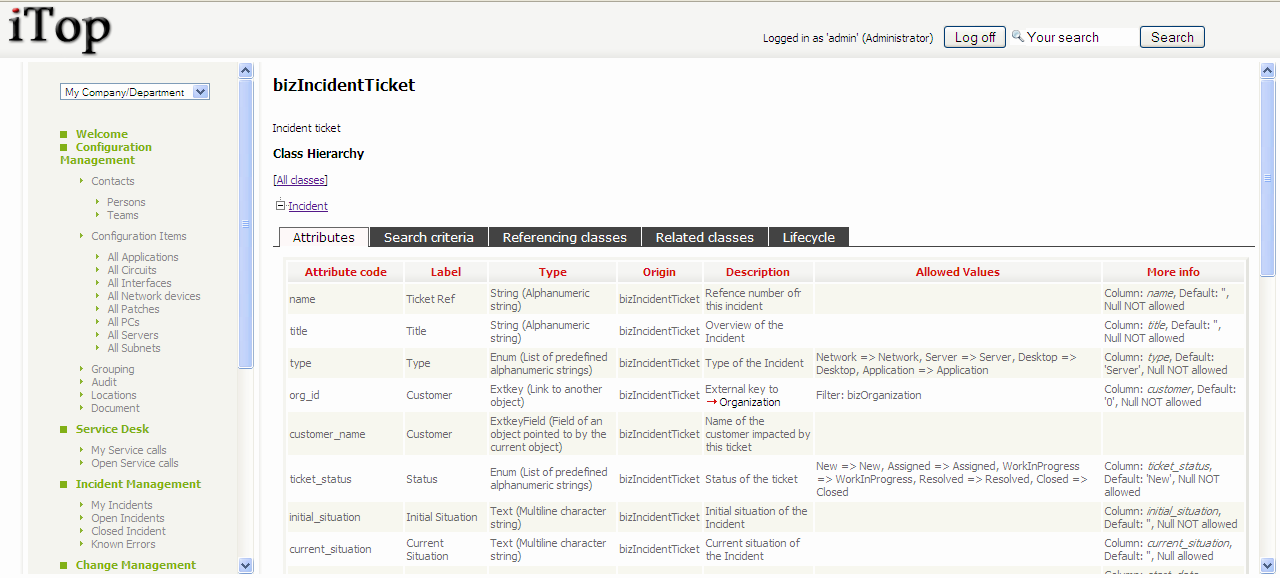This screenshot has height=578, width=1280.
Task: Switch to the Search criteria tab
Action: click(429, 237)
